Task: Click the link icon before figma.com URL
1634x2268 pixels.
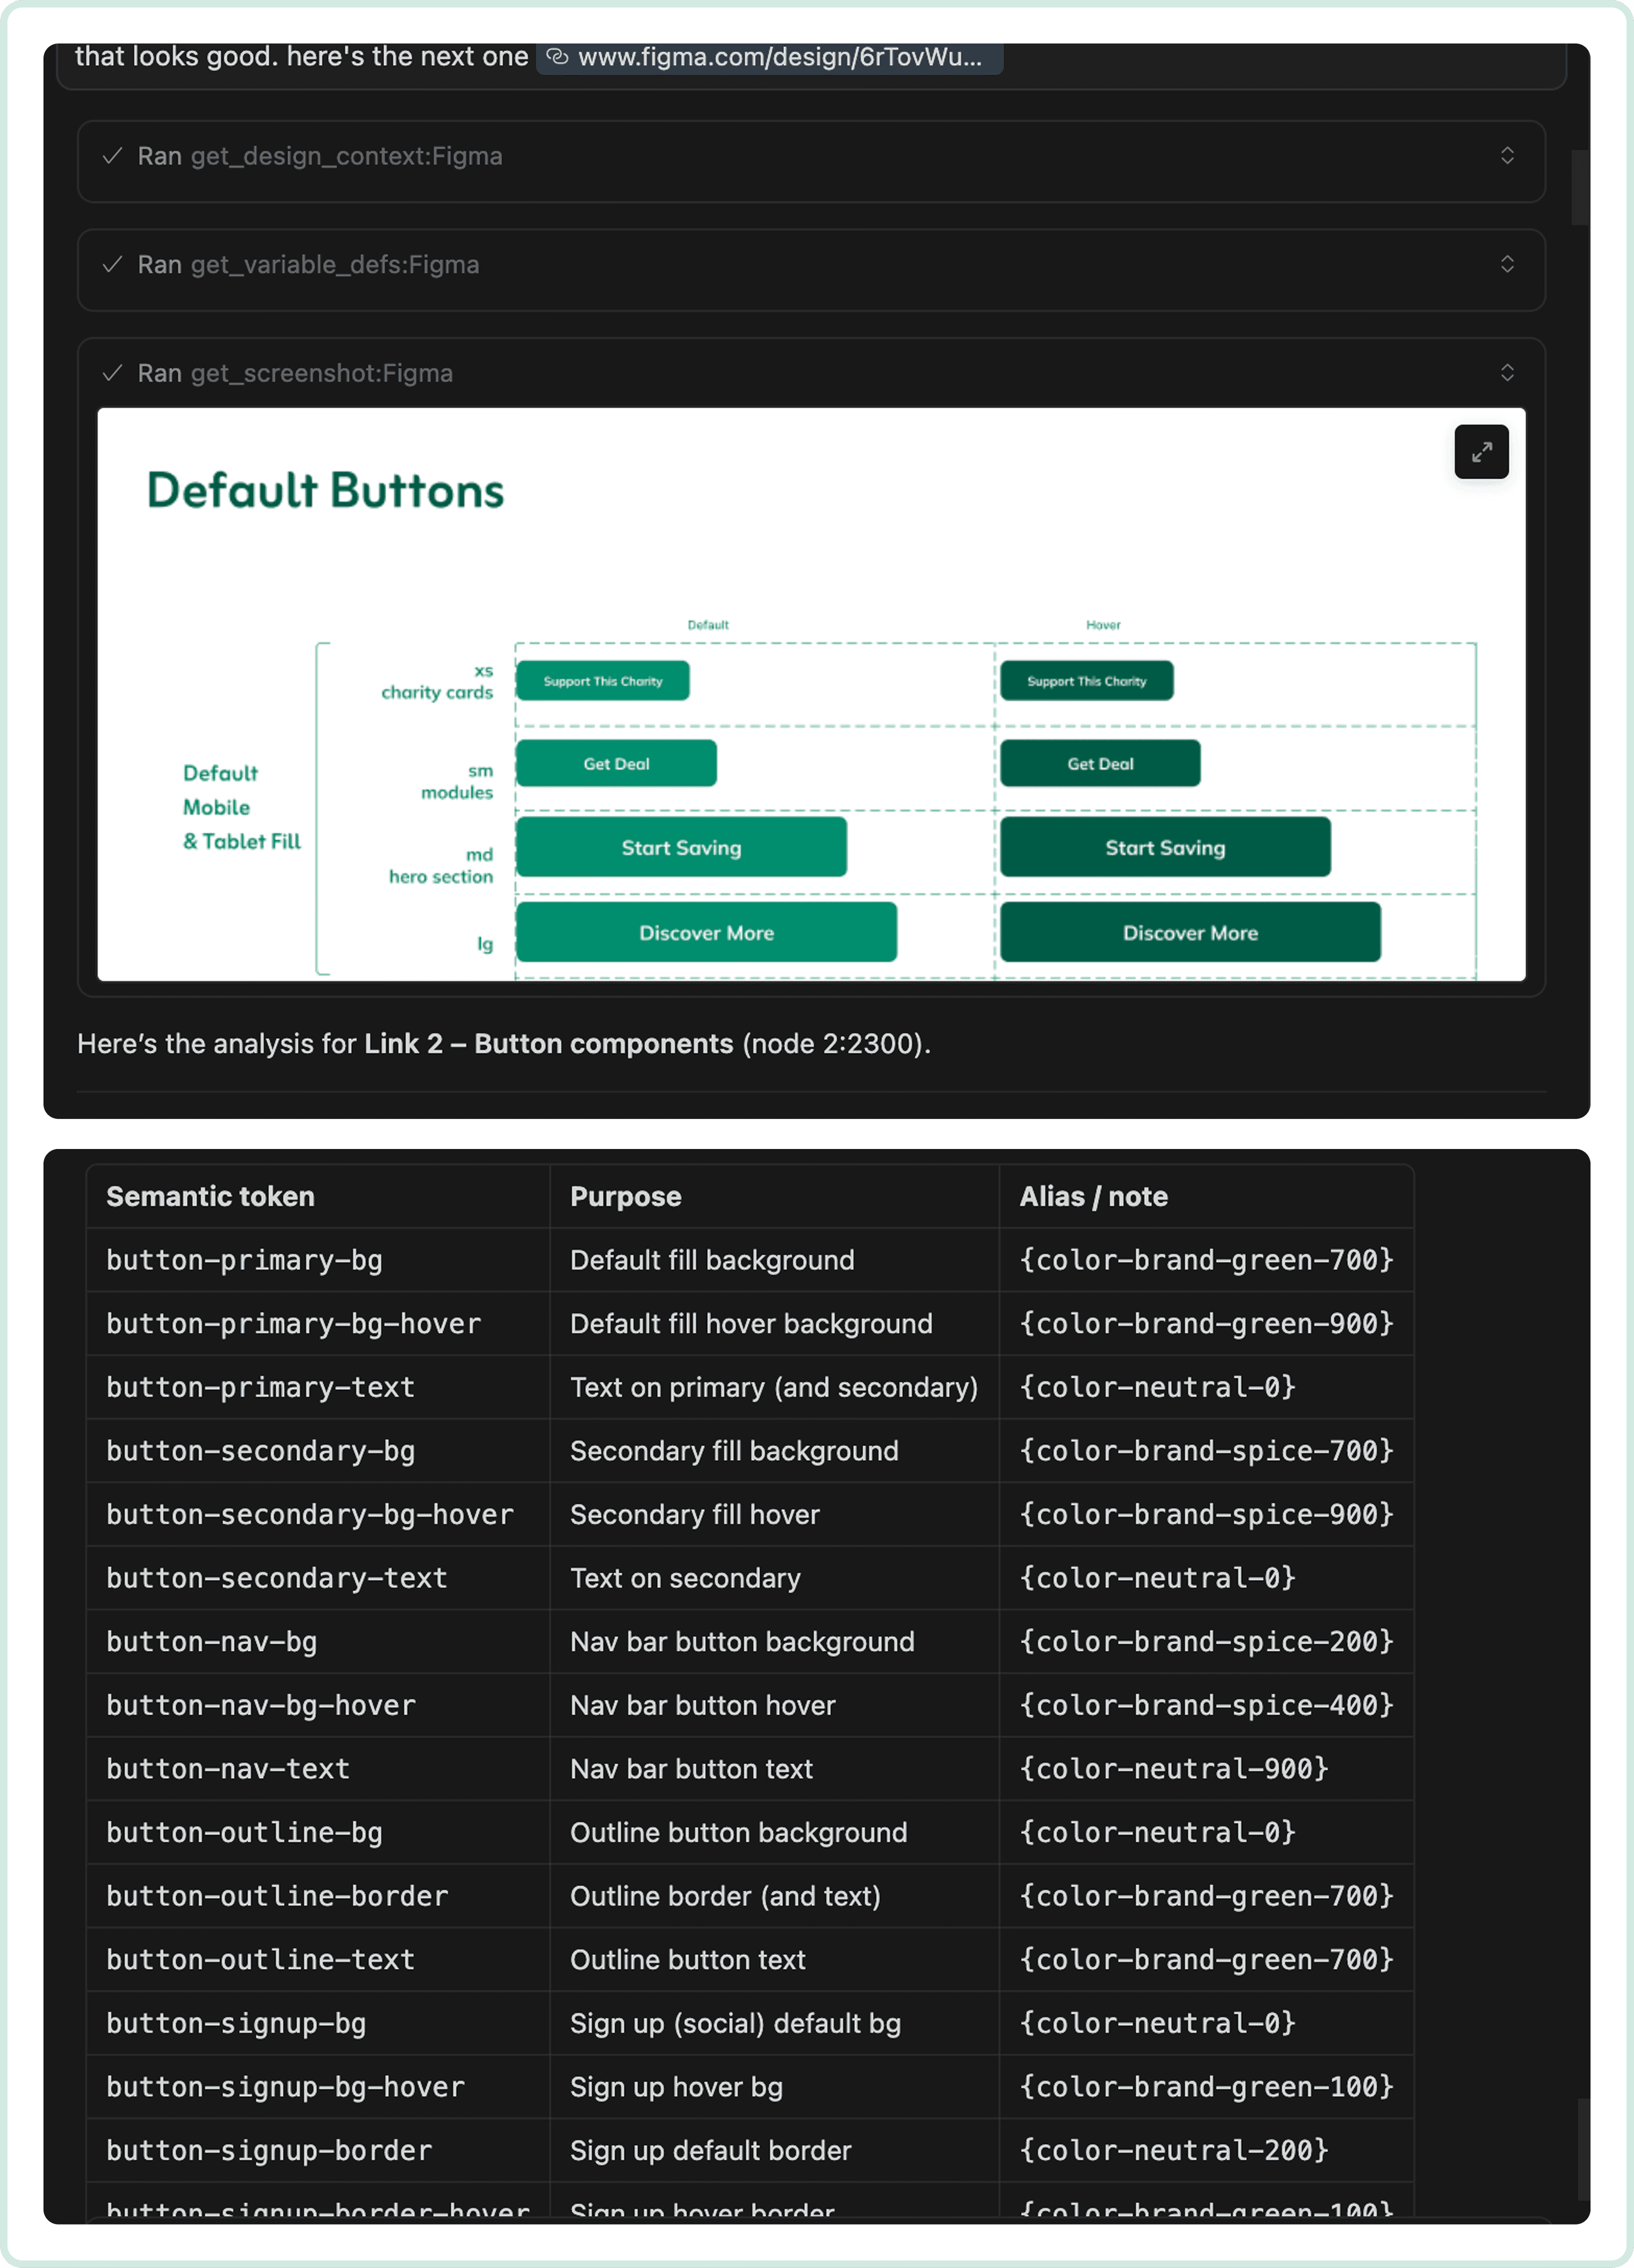Action: click(x=557, y=57)
